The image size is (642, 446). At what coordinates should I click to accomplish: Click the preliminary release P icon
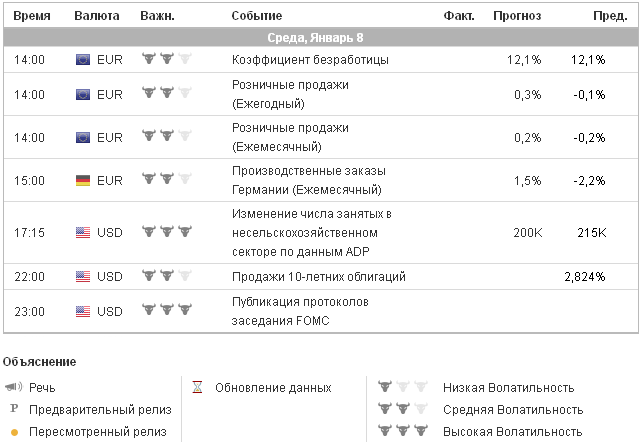pos(14,410)
